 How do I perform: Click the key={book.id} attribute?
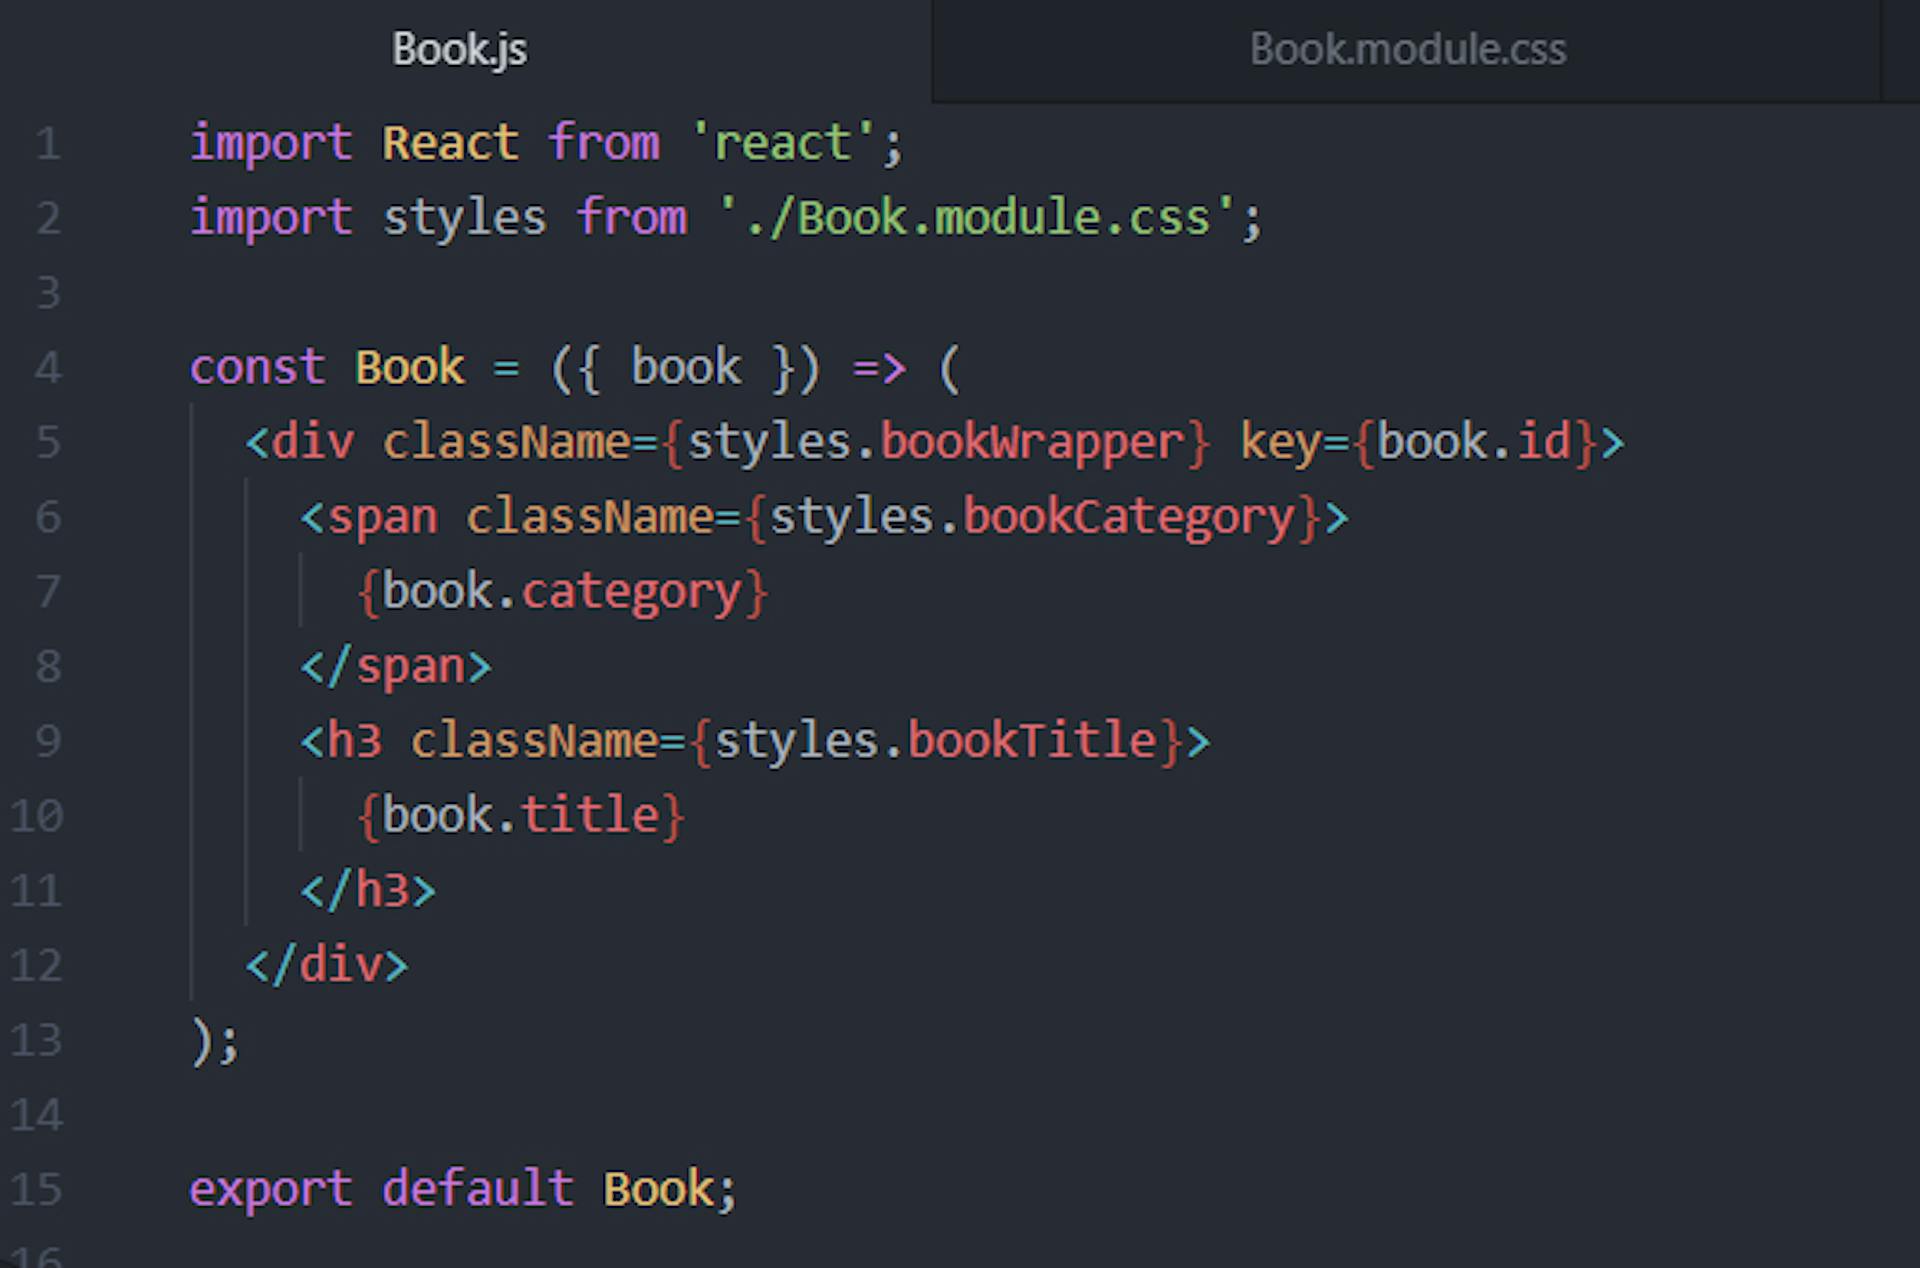[x=1416, y=442]
